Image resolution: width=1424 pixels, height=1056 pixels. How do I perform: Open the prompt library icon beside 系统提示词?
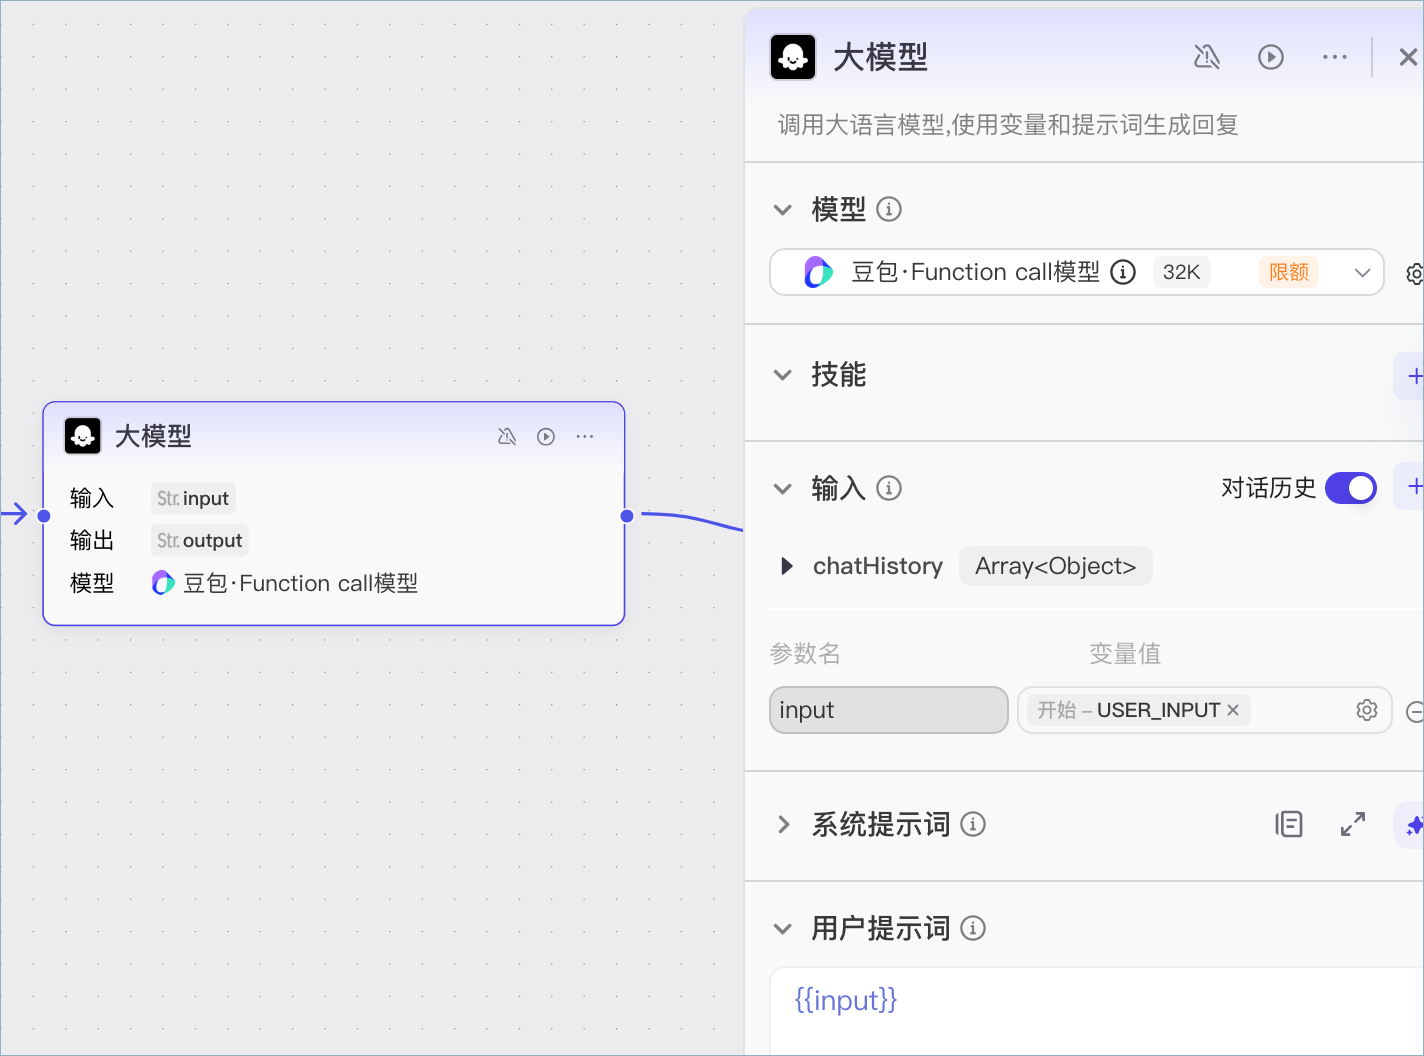1289,824
